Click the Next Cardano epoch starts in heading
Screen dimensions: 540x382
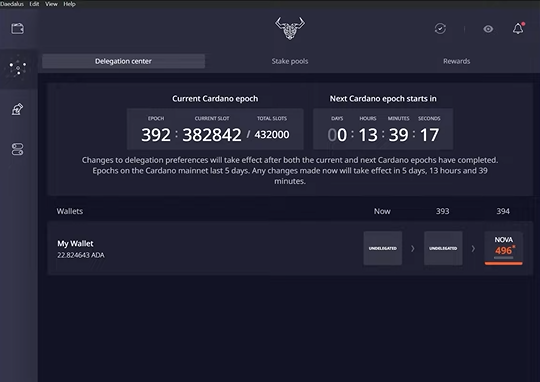(383, 99)
